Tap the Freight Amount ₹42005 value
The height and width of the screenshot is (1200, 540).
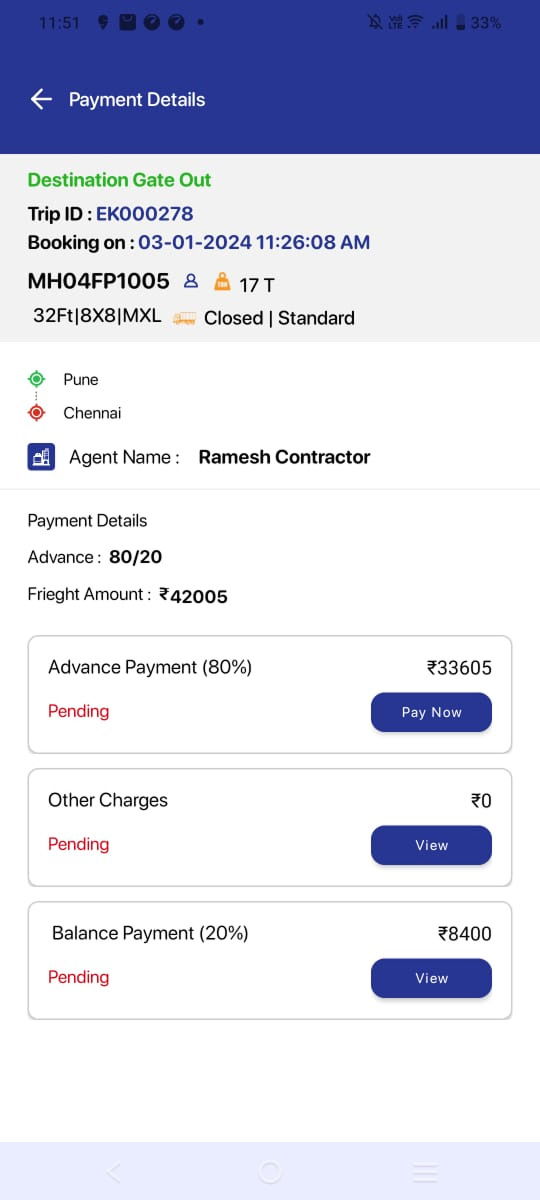pyautogui.click(x=194, y=596)
